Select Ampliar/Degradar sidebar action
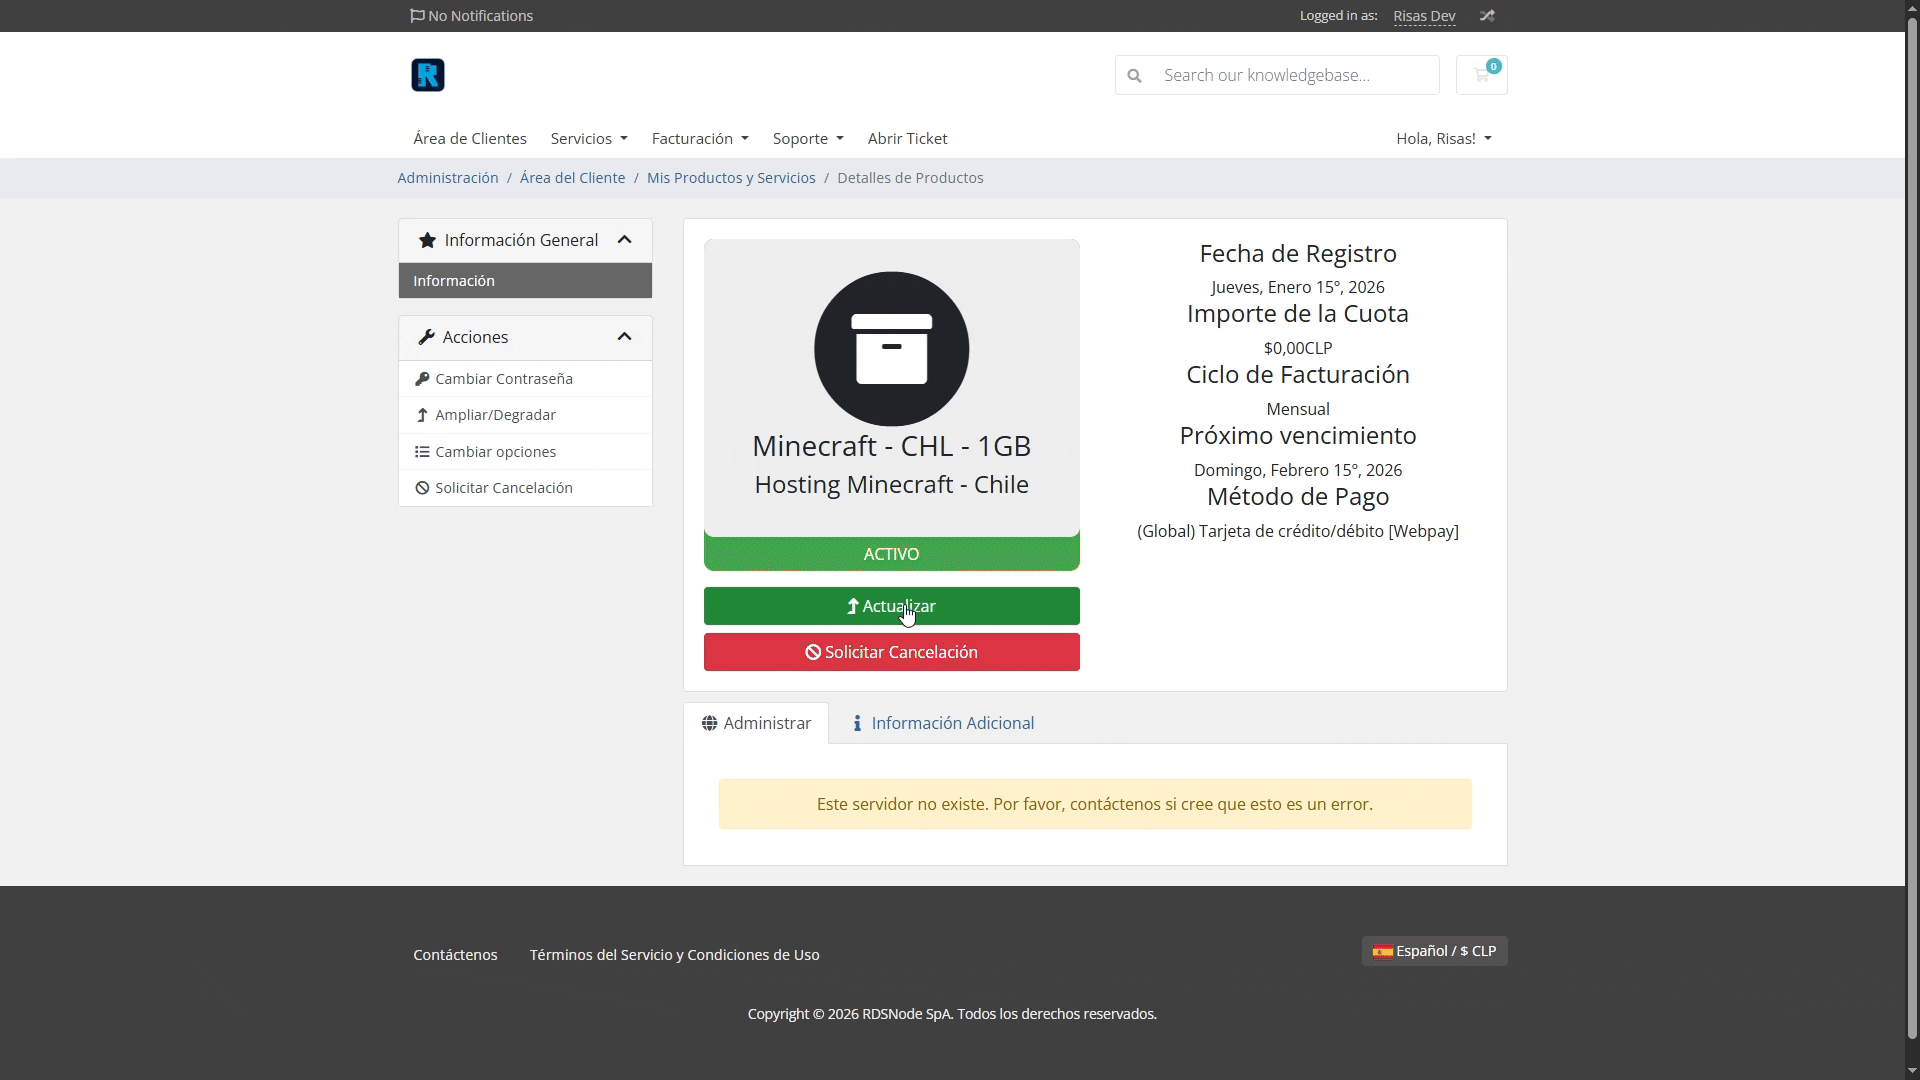1920x1080 pixels. tap(495, 415)
